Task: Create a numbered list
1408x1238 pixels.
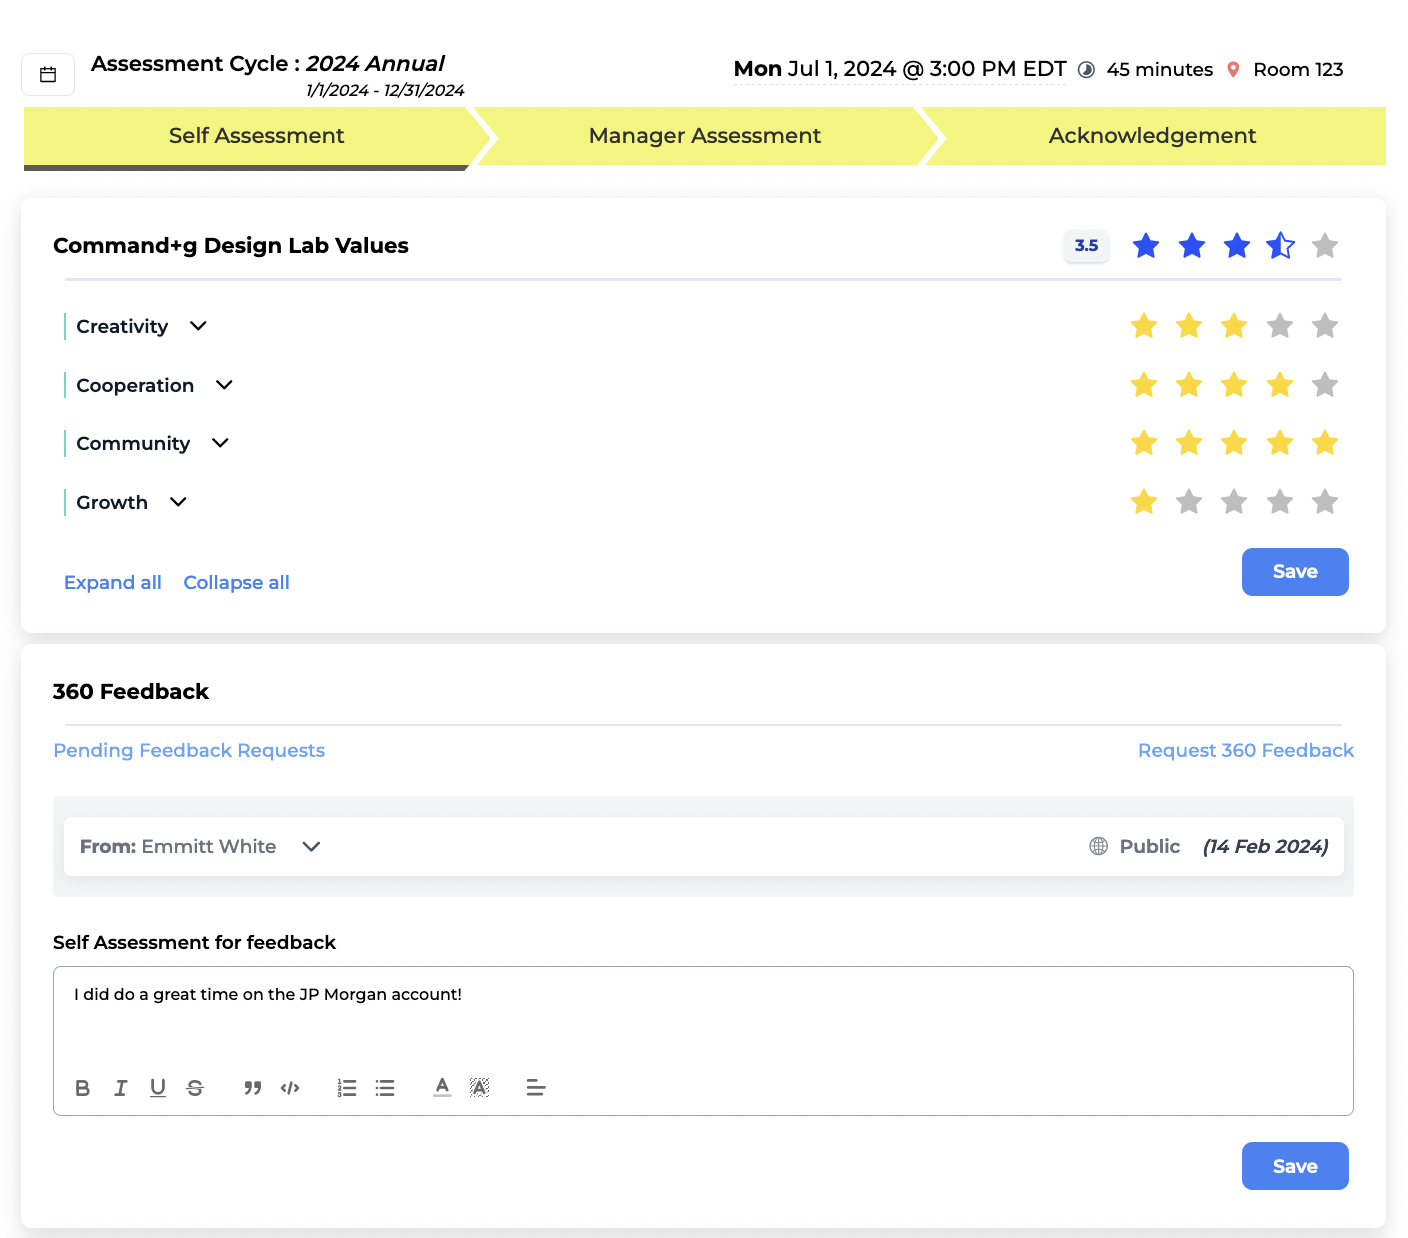Action: [x=347, y=1088]
